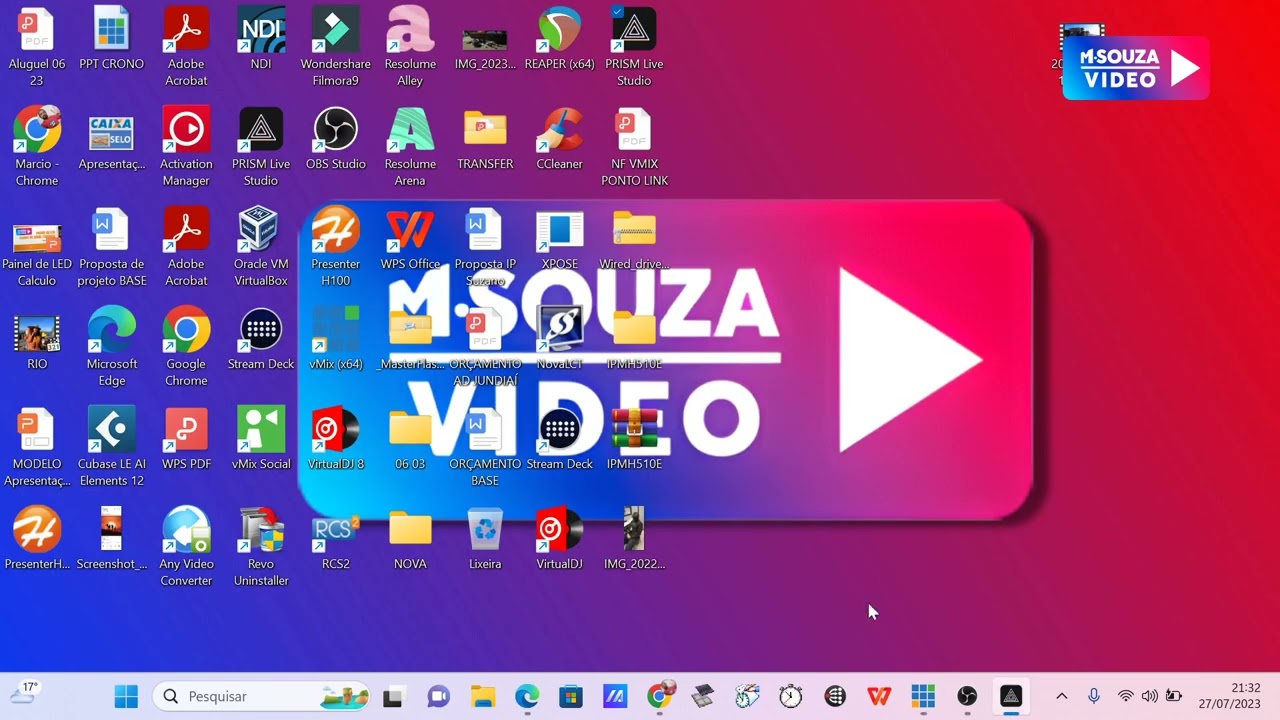Open the Wired_drive zipped folder
Screen dimensions: 1280x720
click(634, 238)
